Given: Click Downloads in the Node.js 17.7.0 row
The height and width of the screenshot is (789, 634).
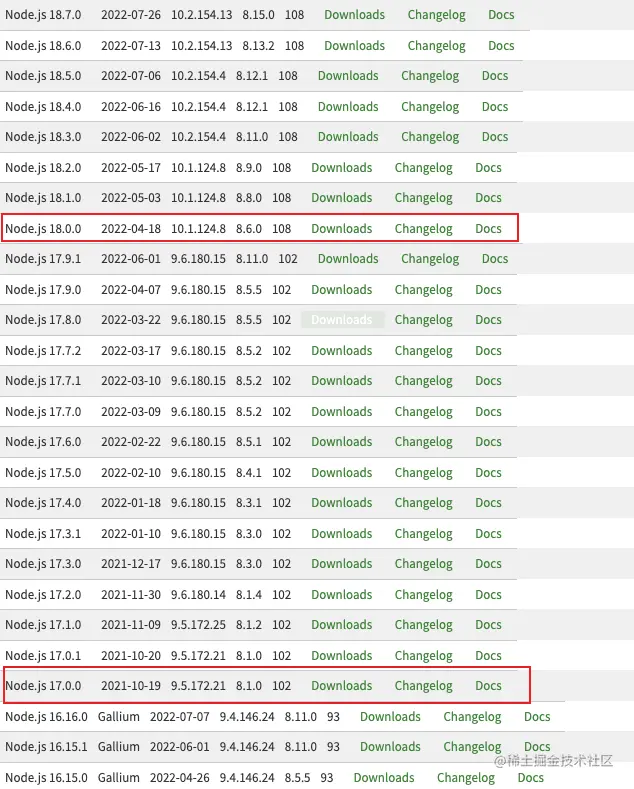Looking at the screenshot, I should [x=341, y=412].
